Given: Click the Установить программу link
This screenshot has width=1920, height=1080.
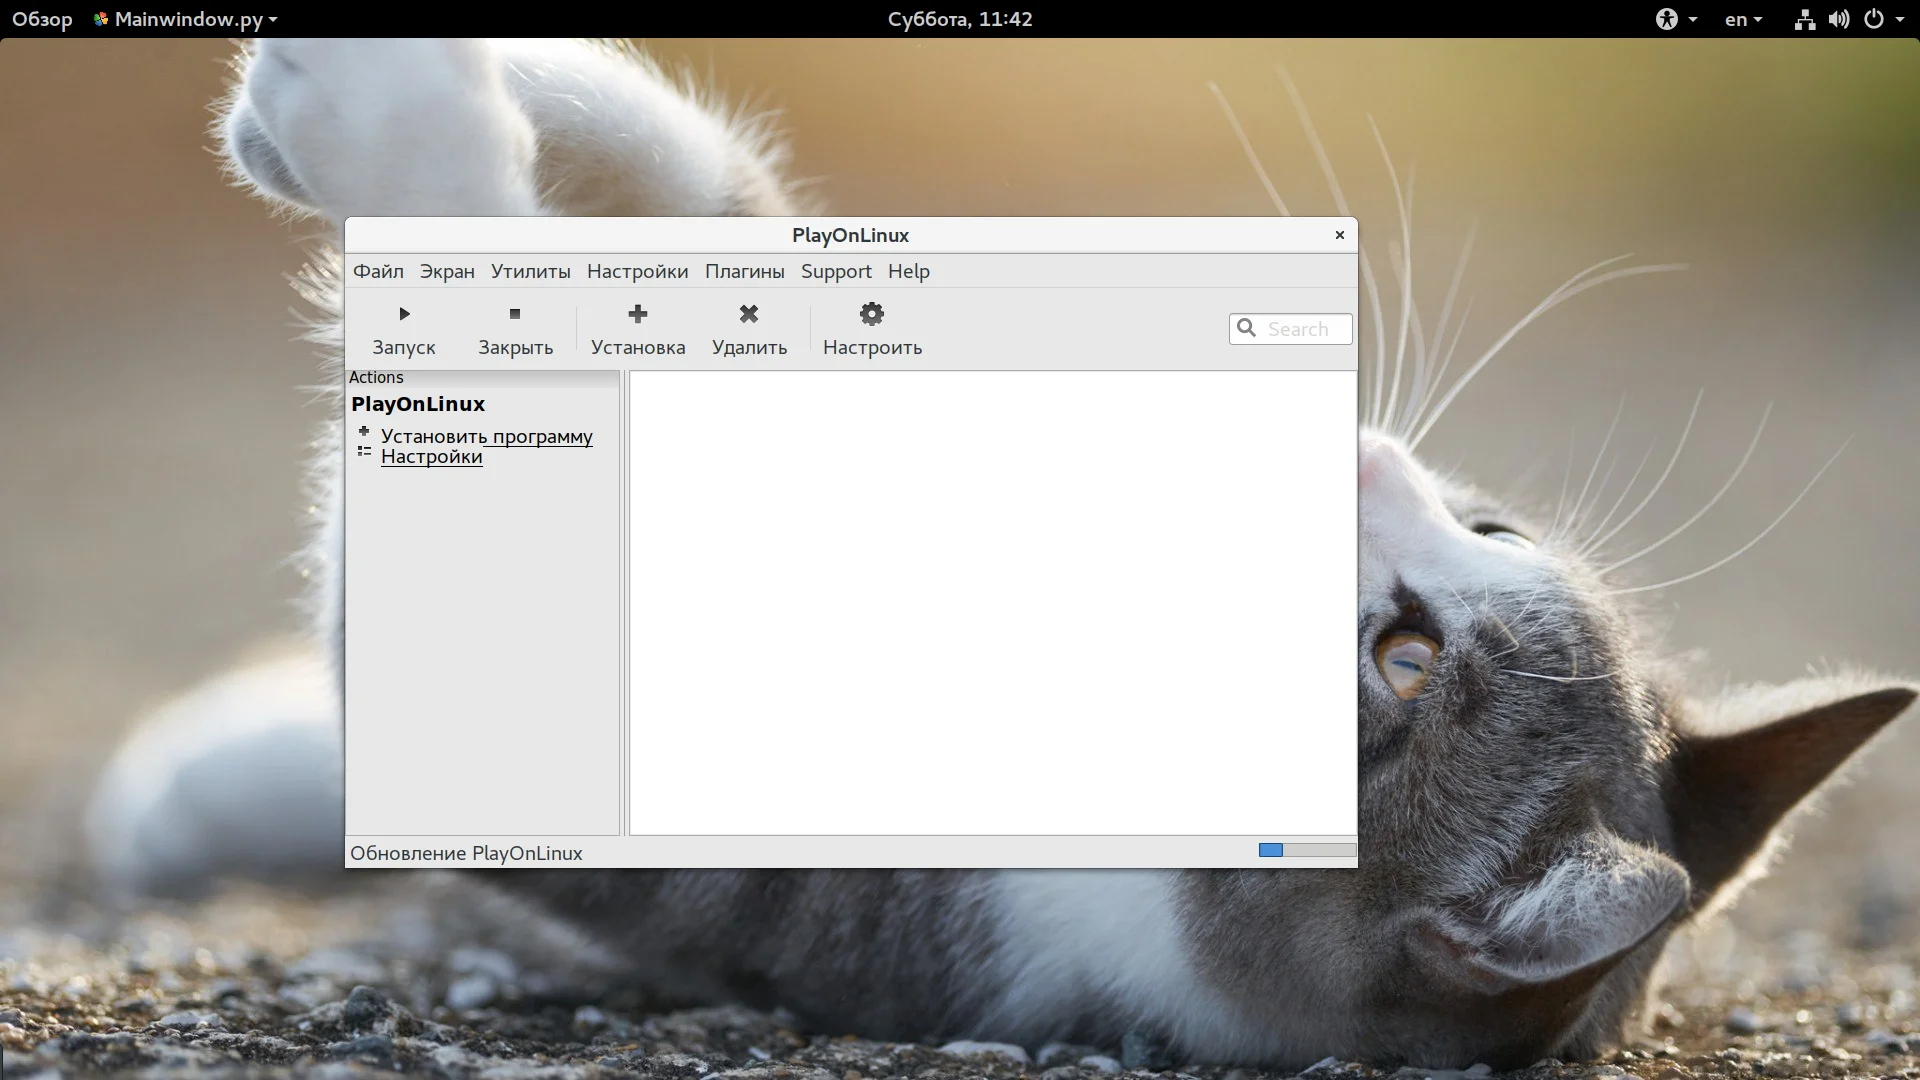Looking at the screenshot, I should (x=486, y=436).
